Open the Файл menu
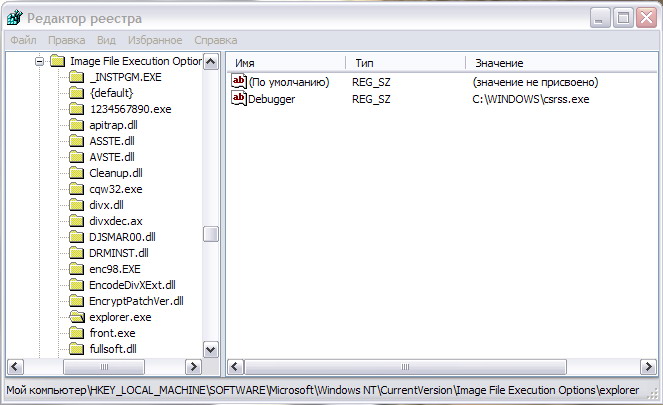 click(x=23, y=41)
